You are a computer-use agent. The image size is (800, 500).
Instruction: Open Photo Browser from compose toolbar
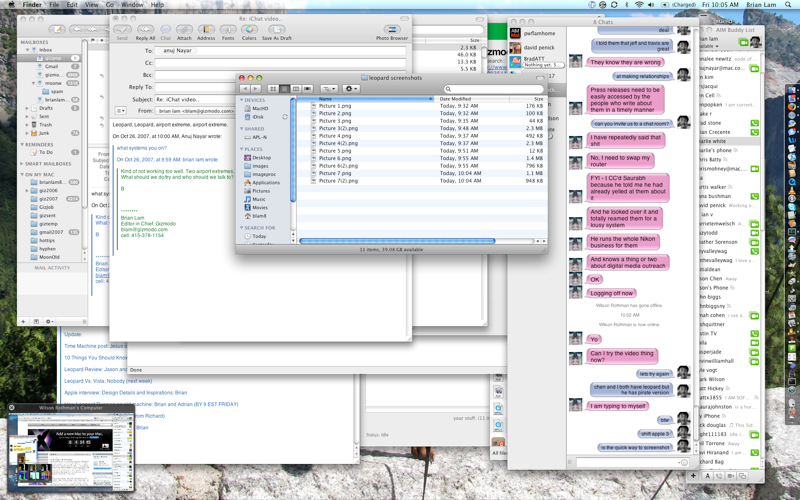pos(392,32)
